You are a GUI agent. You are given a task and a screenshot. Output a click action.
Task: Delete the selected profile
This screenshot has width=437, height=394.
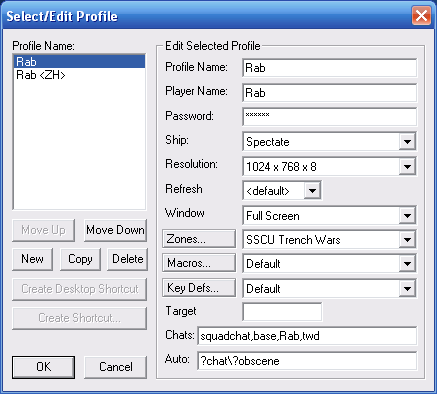pos(127,259)
